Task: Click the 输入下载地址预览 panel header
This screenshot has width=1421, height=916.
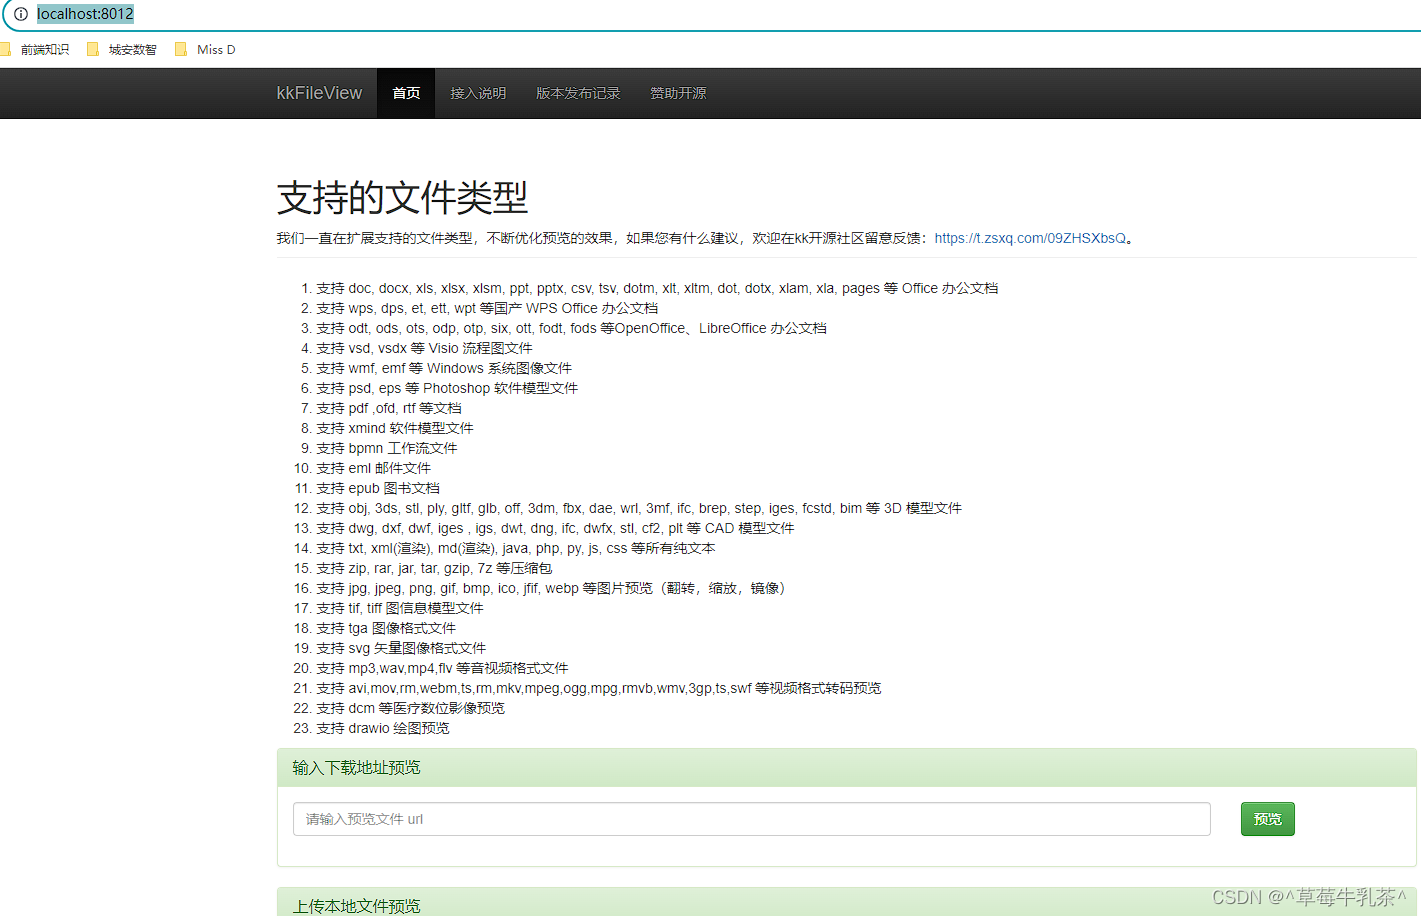Action: click(847, 768)
